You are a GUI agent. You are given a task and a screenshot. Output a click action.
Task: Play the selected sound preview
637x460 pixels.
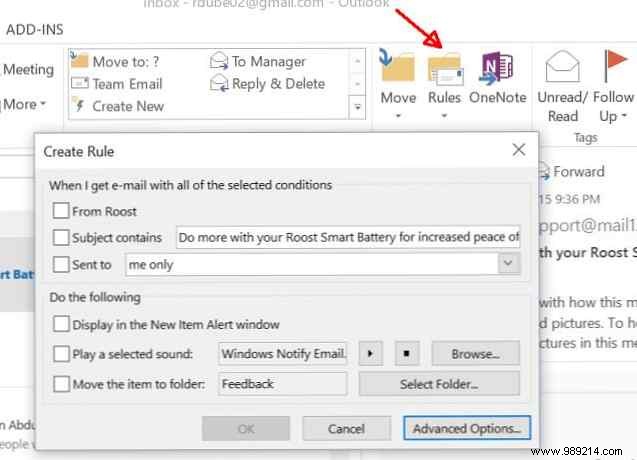click(x=370, y=354)
